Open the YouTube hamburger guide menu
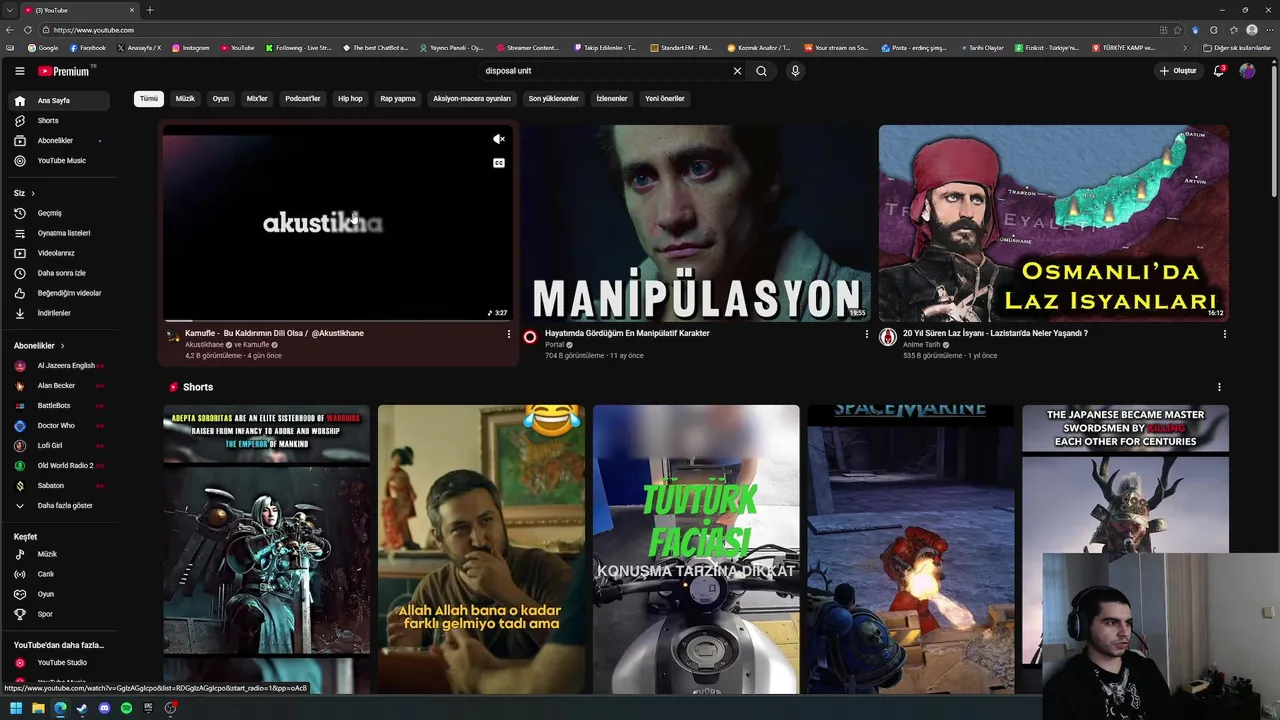 point(19,71)
